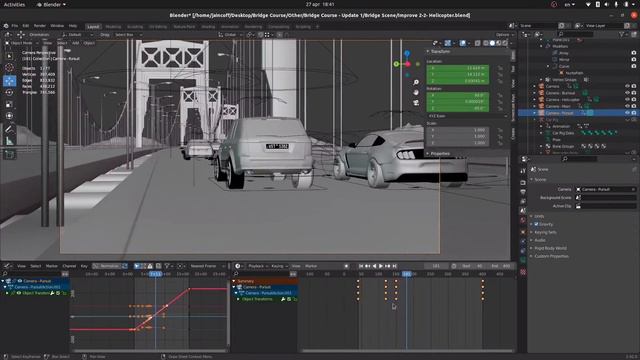Click the scene Camera field Camera - Pursuit
The height and width of the screenshot is (360, 640).
606,189
